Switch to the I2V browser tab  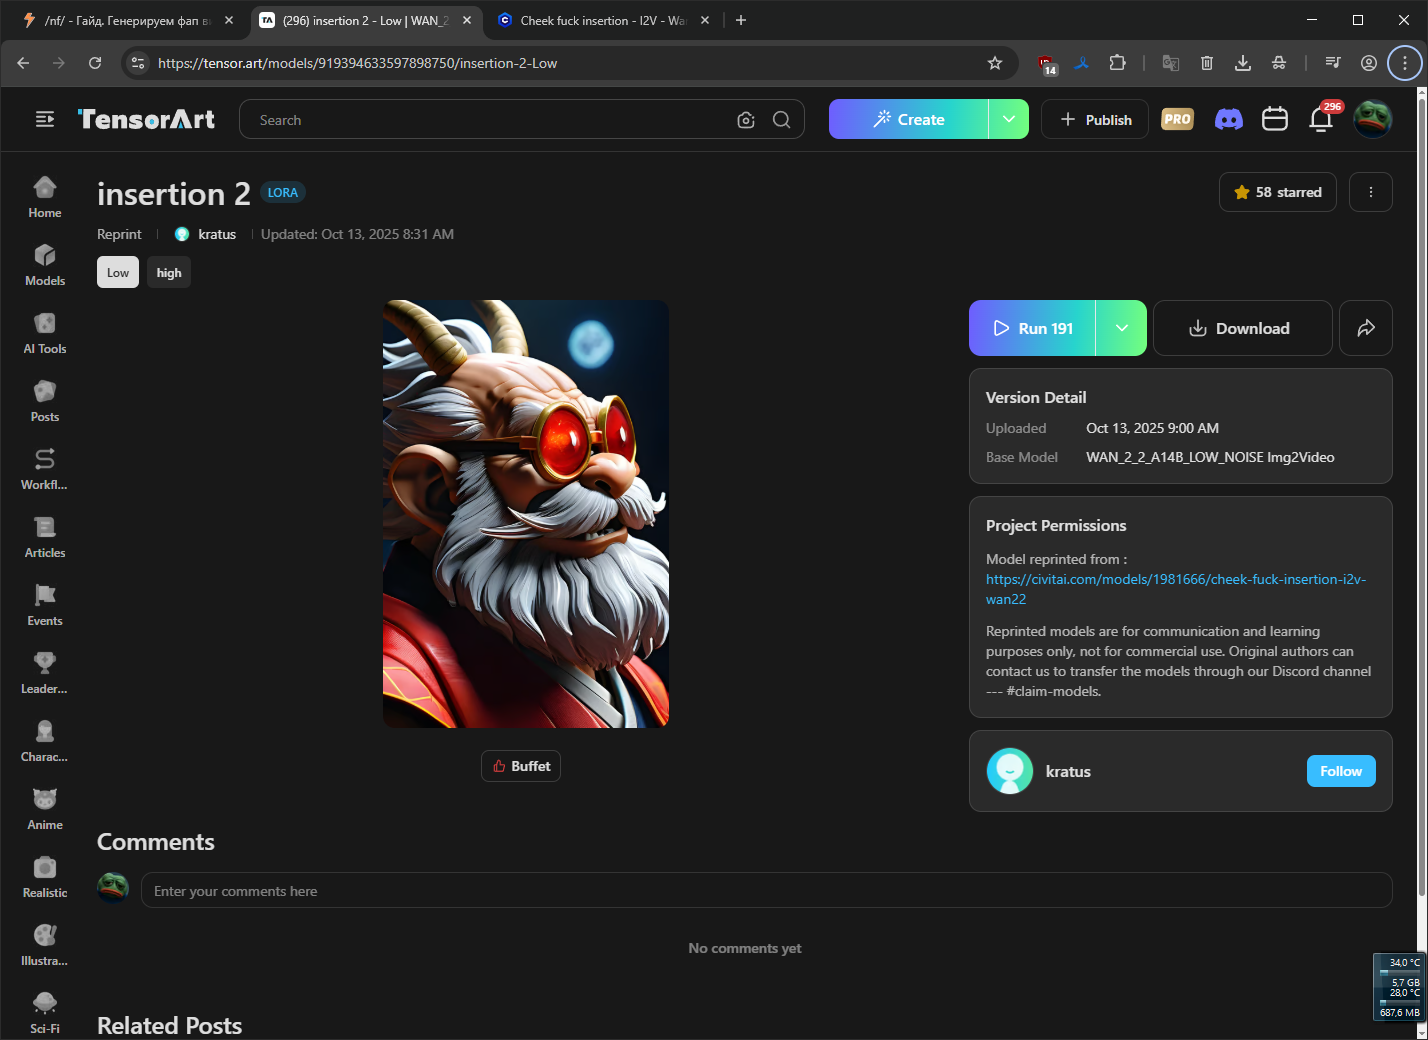pyautogui.click(x=603, y=20)
